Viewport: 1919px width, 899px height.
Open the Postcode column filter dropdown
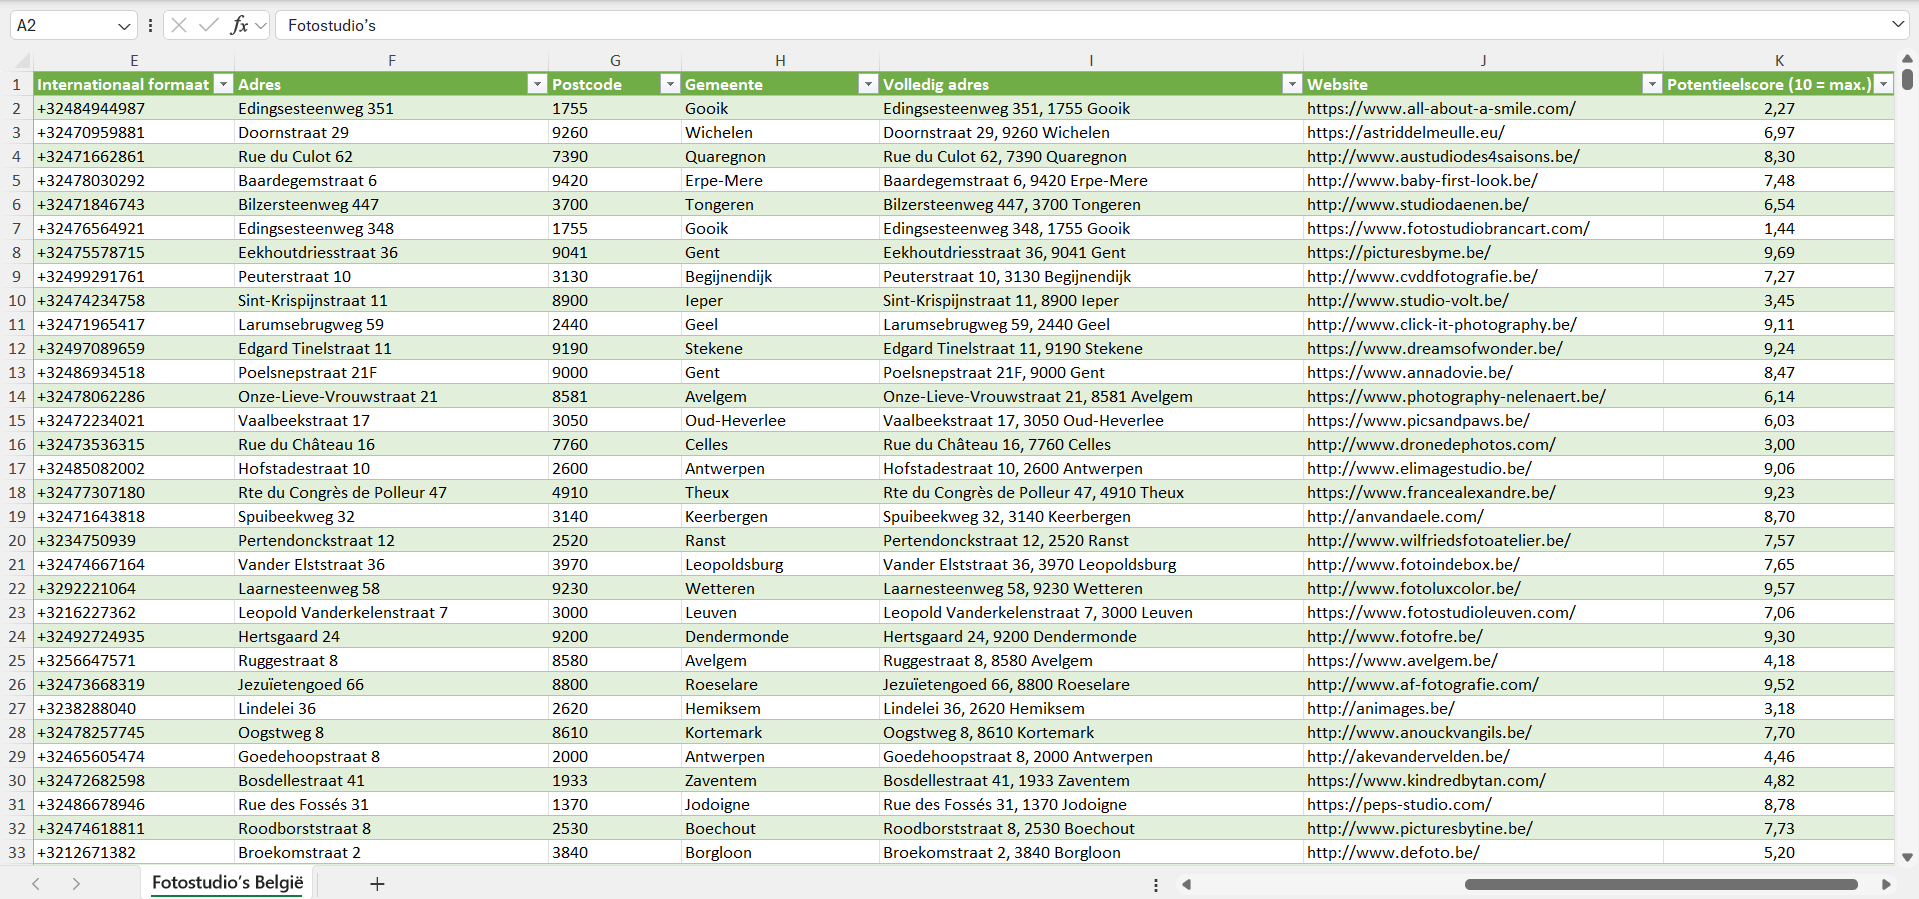point(670,84)
